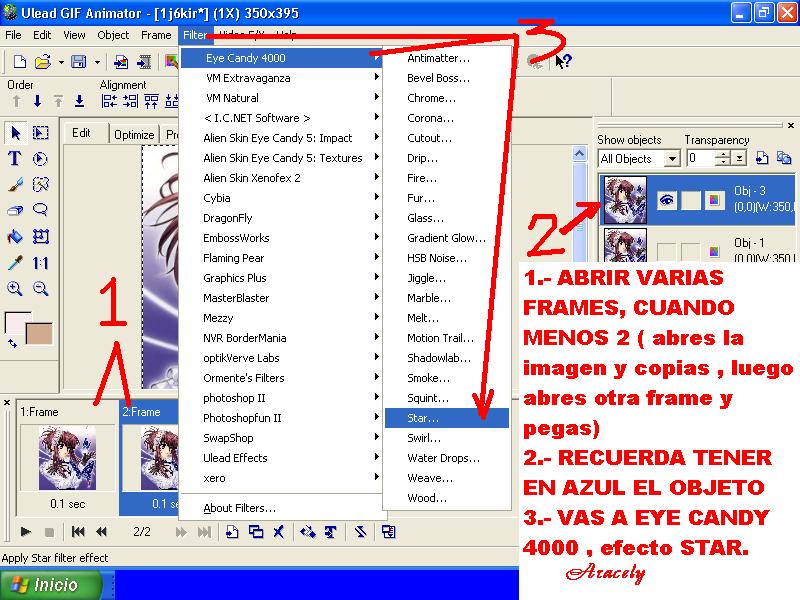This screenshot has height=600, width=800.
Task: Click the Delete frame icon
Action: tap(278, 532)
